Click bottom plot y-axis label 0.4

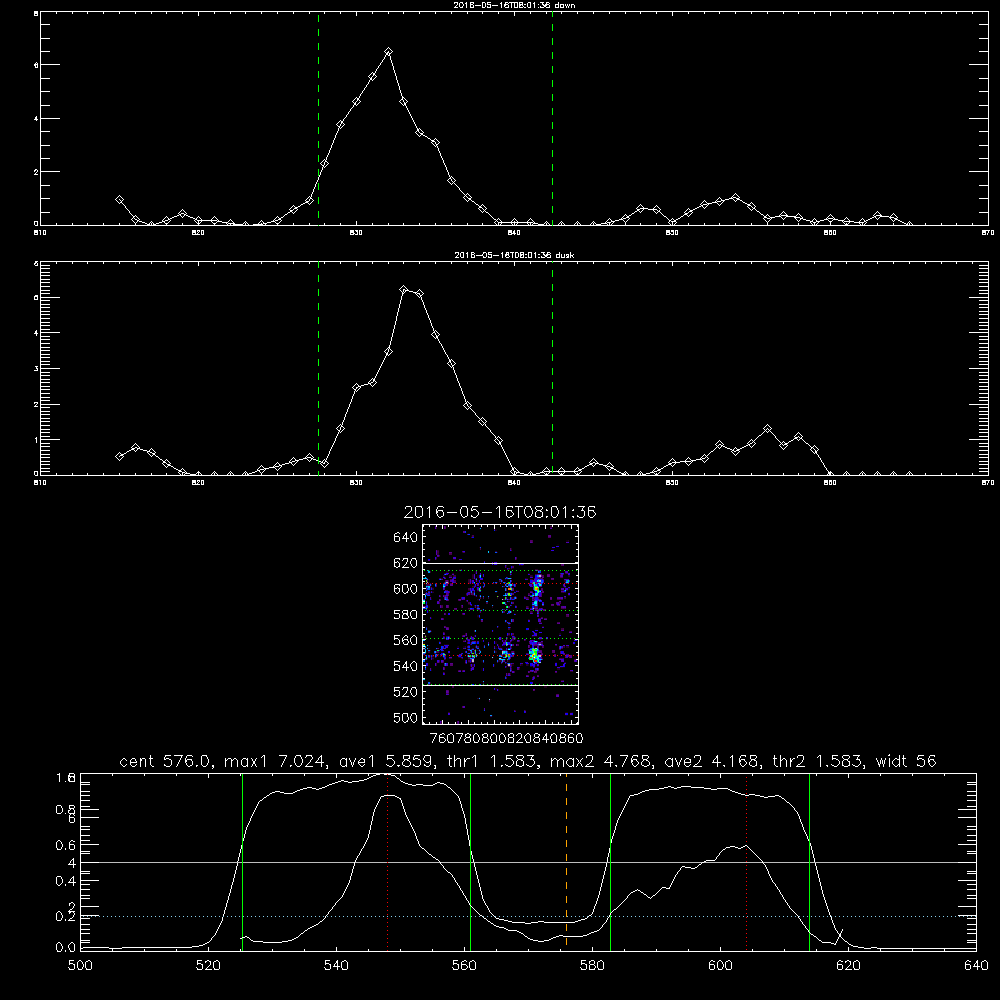pyautogui.click(x=66, y=881)
